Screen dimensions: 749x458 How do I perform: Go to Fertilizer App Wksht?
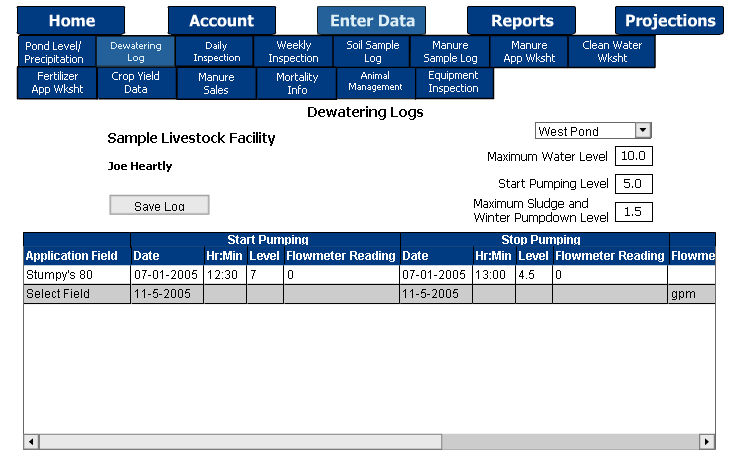[57, 83]
